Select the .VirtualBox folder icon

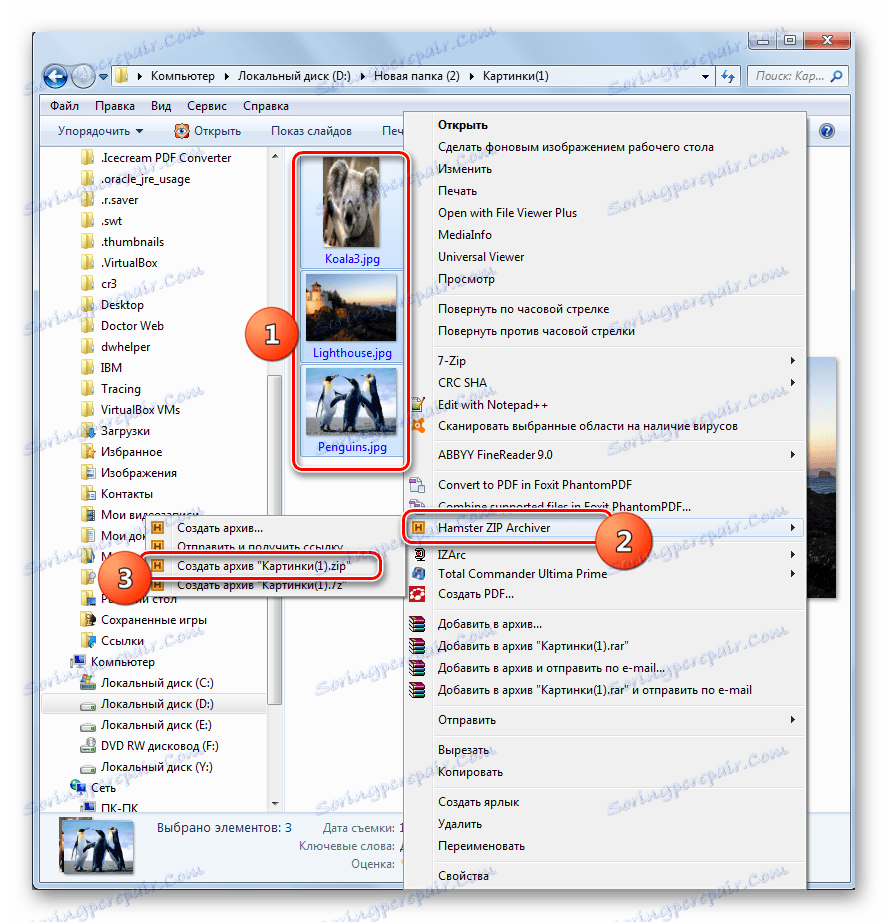point(88,263)
